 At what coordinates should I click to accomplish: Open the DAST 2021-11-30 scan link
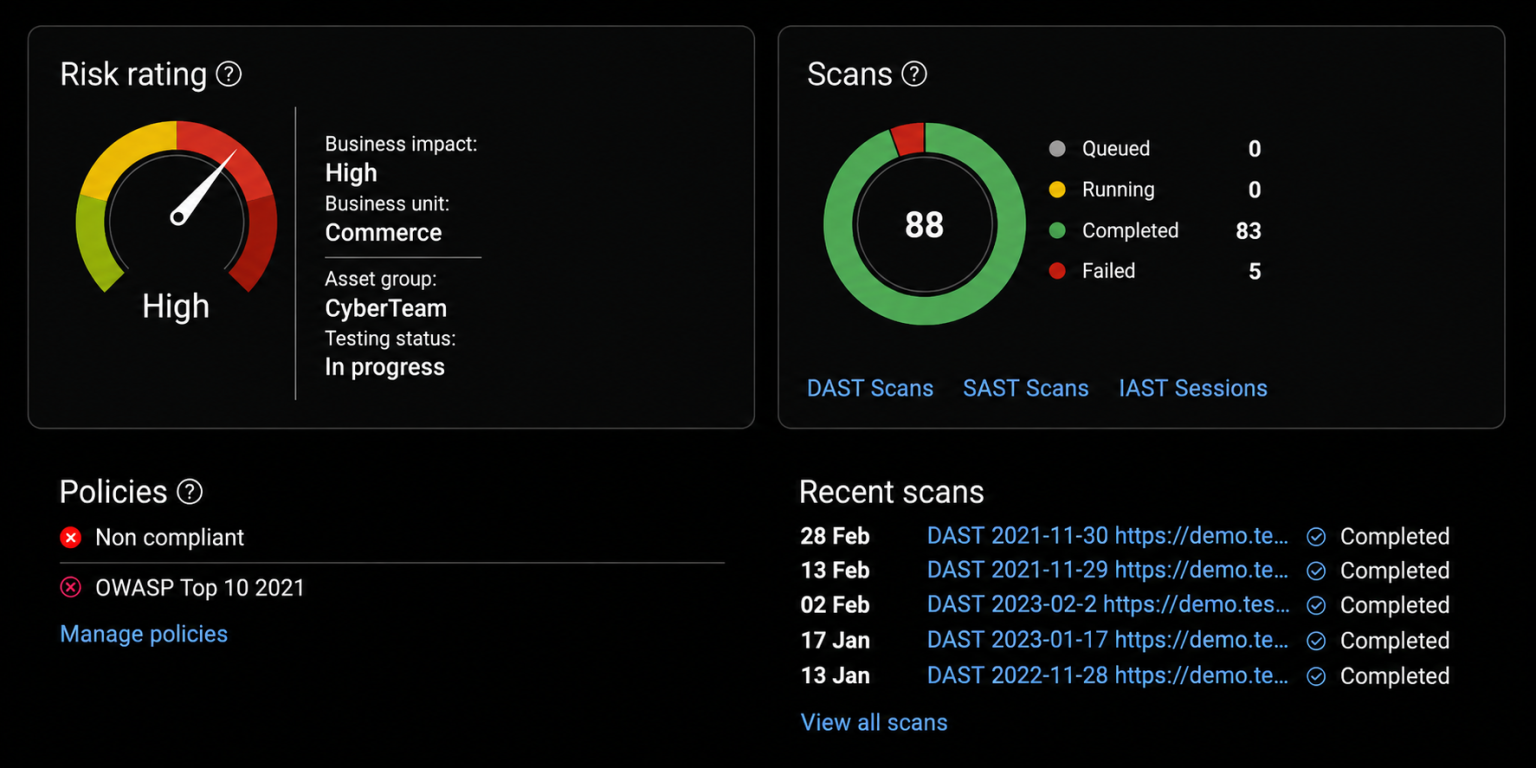pos(1108,536)
